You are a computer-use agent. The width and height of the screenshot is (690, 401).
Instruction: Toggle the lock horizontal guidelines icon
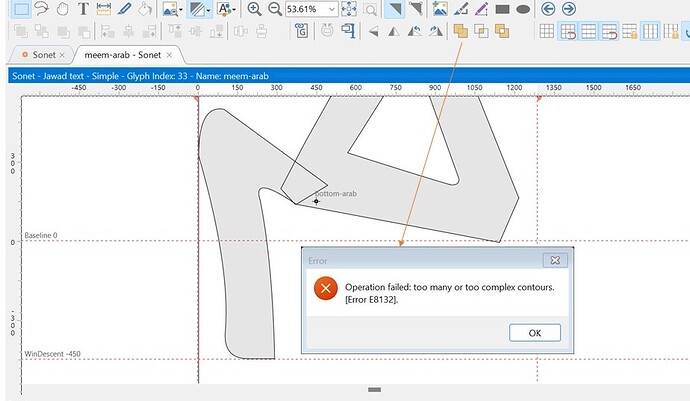[x=629, y=31]
